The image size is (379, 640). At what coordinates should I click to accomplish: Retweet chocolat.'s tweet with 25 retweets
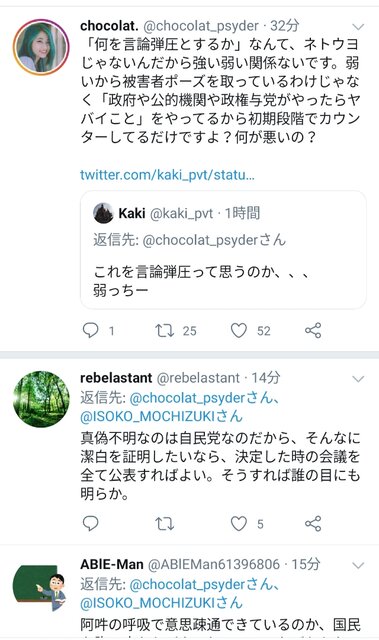[x=165, y=330]
